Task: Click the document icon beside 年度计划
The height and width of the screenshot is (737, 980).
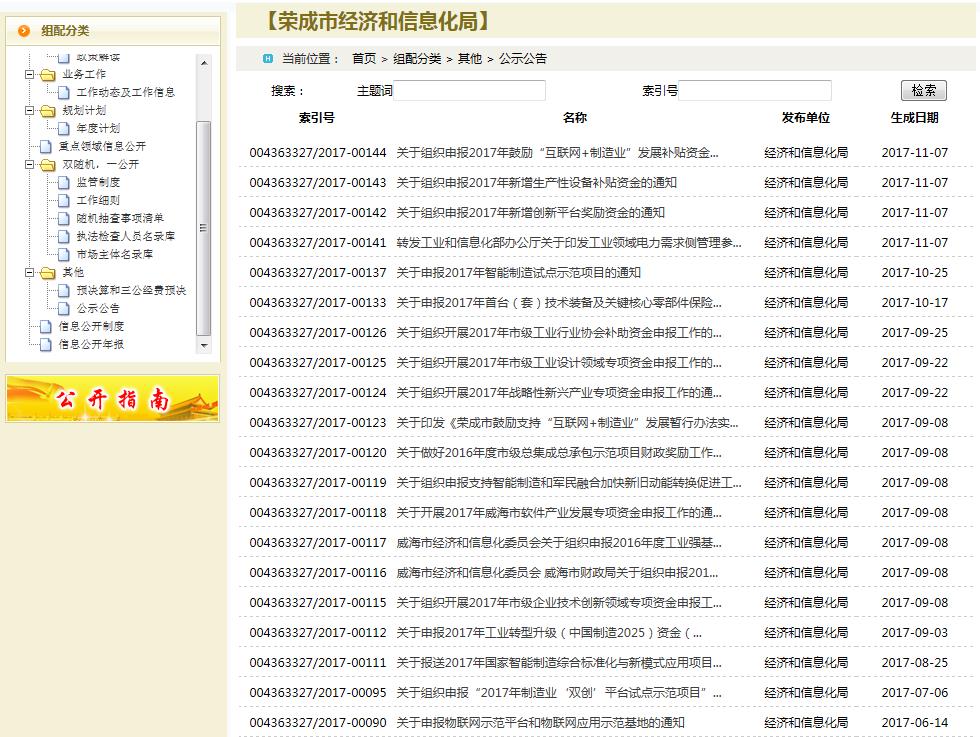Action: coord(65,129)
